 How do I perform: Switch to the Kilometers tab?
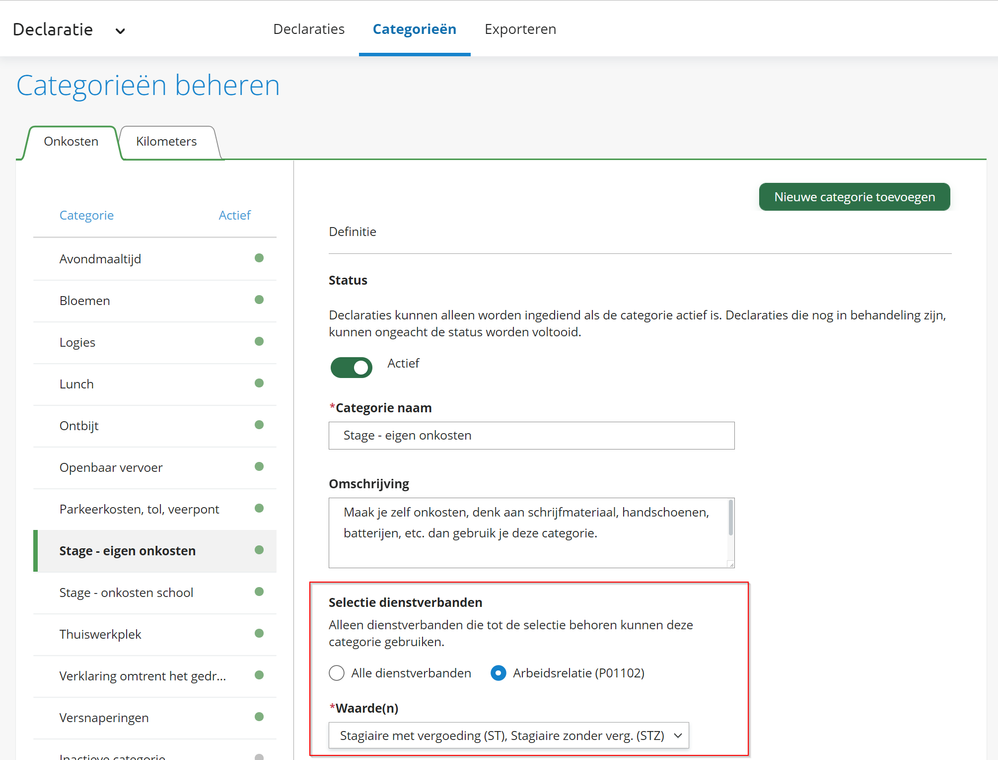pyautogui.click(x=166, y=142)
